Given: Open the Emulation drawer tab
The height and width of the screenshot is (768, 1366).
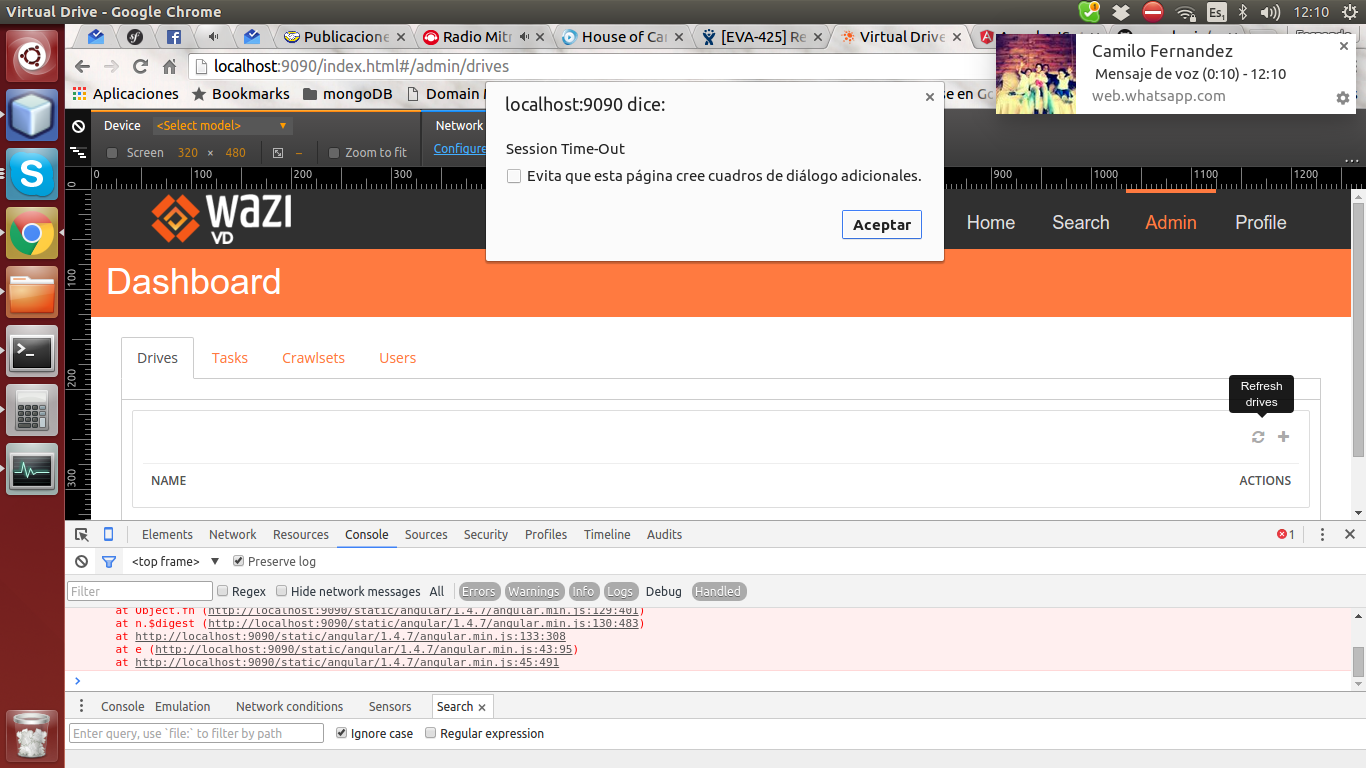Looking at the screenshot, I should coord(183,707).
